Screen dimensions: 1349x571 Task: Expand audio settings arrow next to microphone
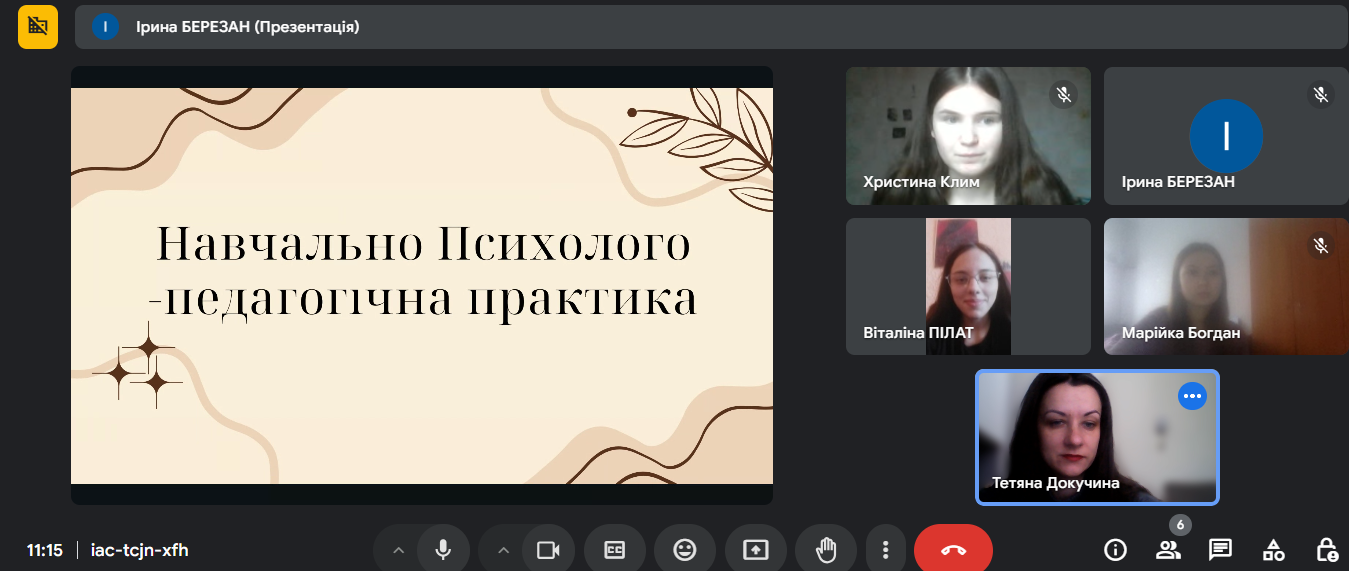pyautogui.click(x=398, y=549)
